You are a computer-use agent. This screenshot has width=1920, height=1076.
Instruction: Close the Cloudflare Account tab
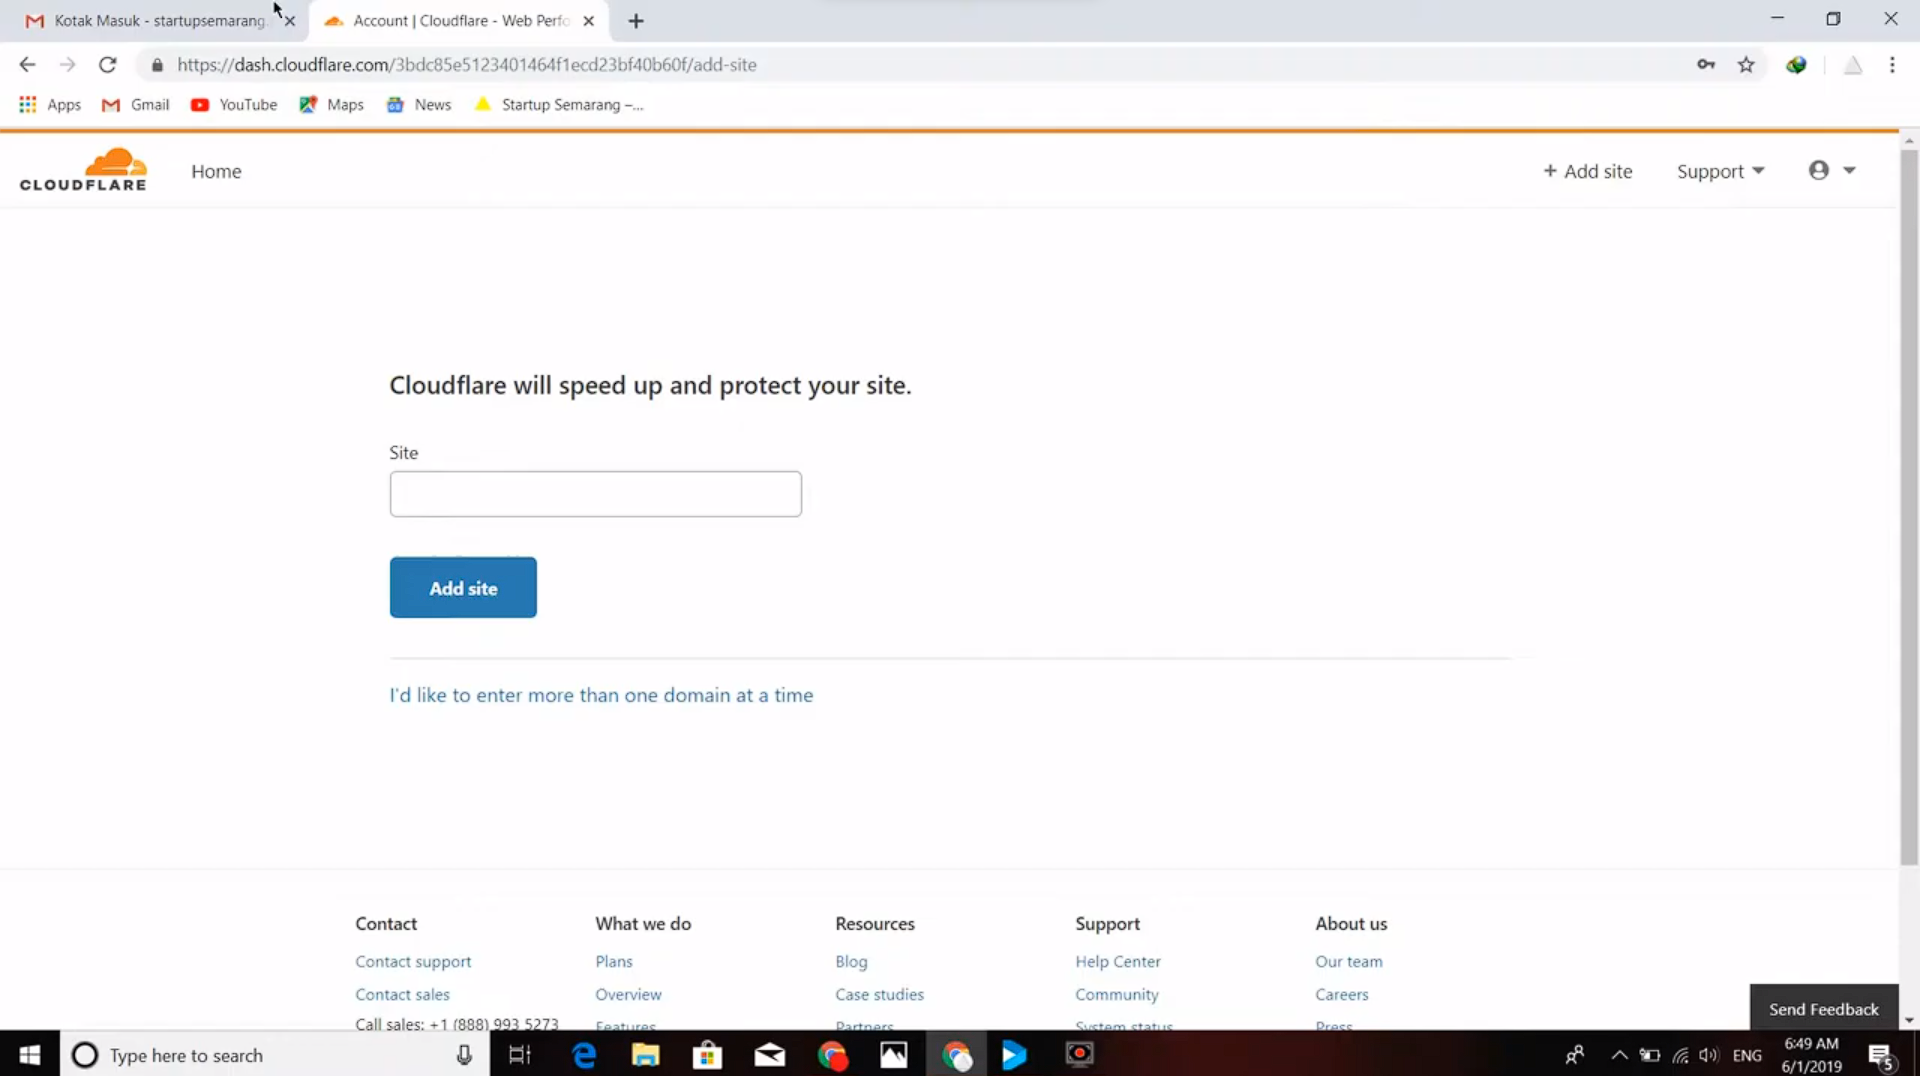click(589, 20)
